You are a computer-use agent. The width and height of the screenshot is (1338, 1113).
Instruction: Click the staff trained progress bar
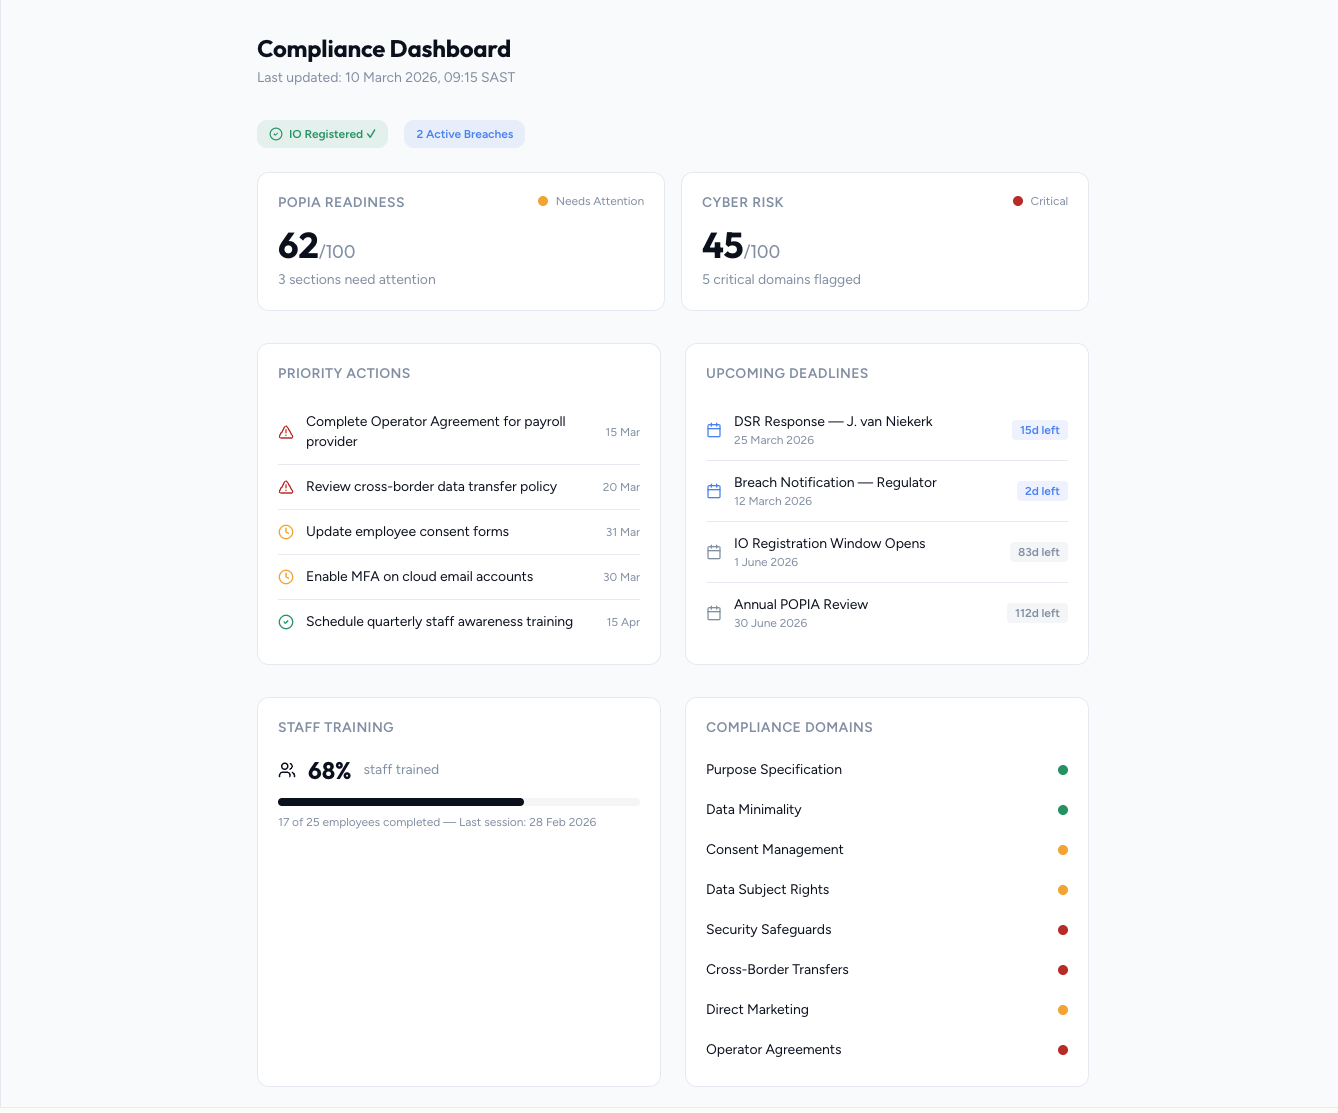point(459,802)
